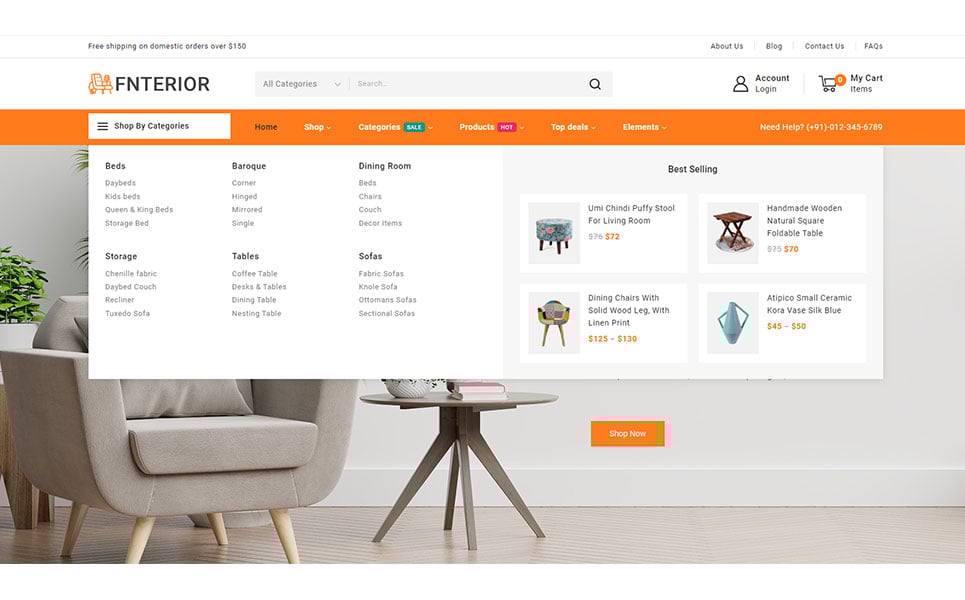Go to the Home menu item
965x600 pixels.
point(266,127)
